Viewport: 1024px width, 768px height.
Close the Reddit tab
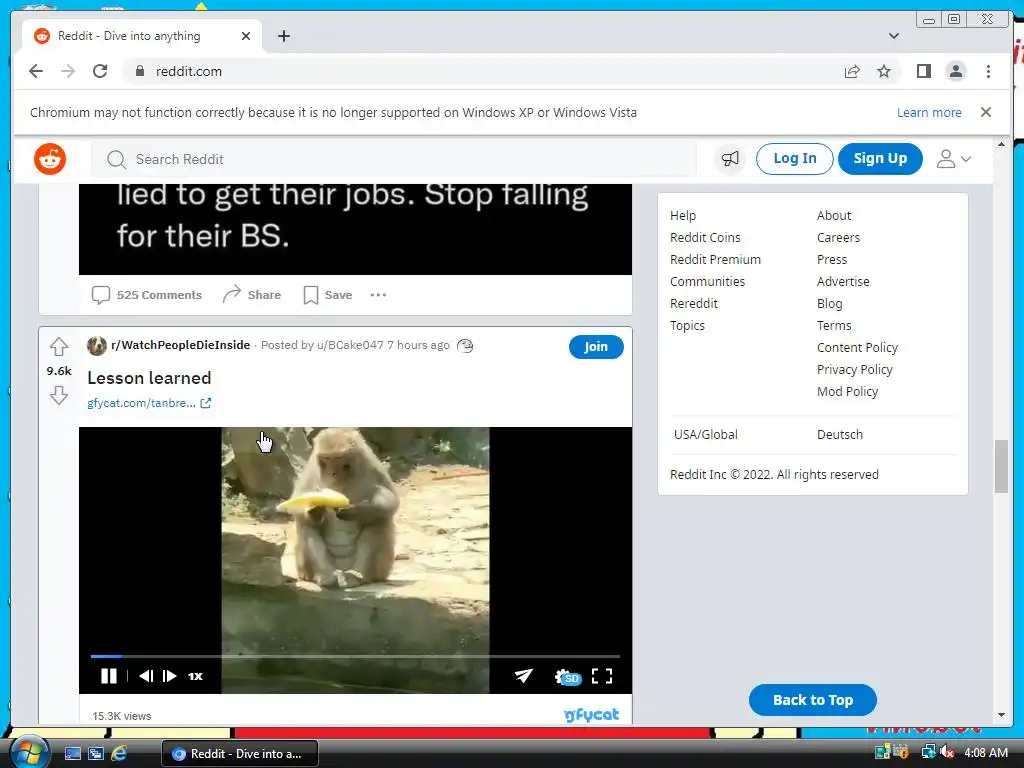[x=246, y=36]
